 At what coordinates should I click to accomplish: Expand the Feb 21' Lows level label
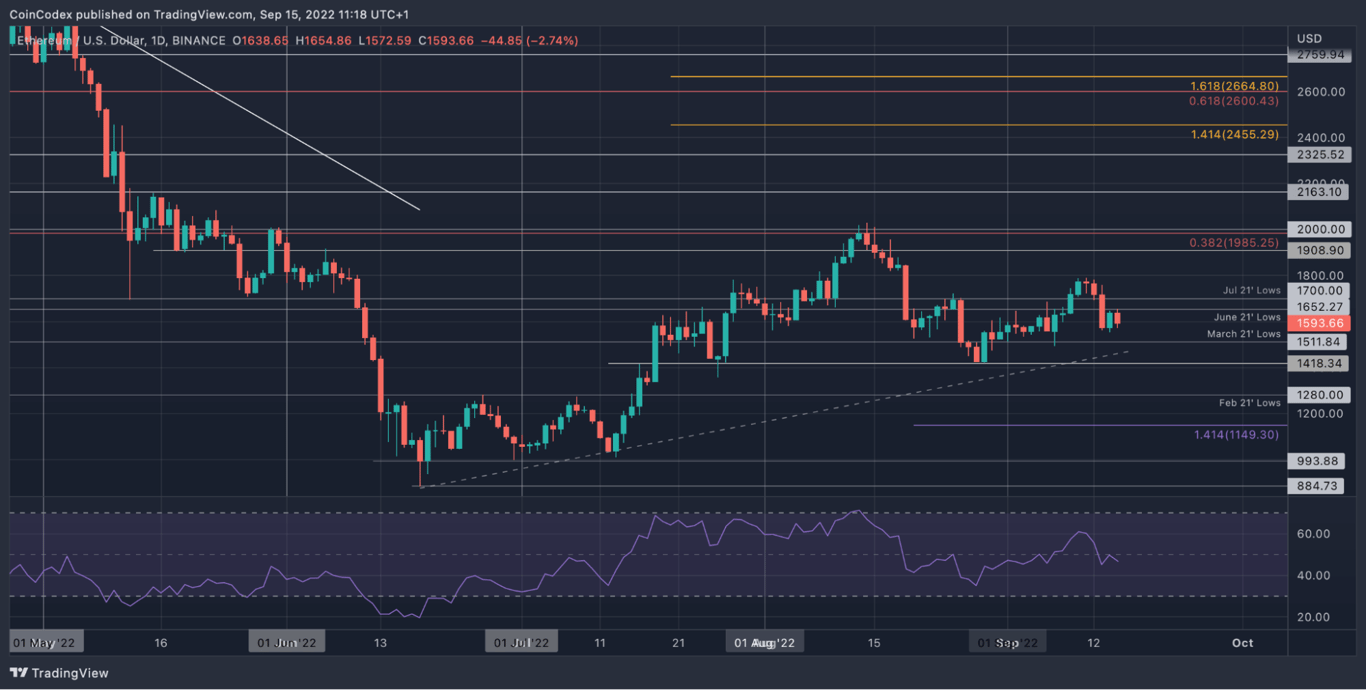click(1248, 403)
